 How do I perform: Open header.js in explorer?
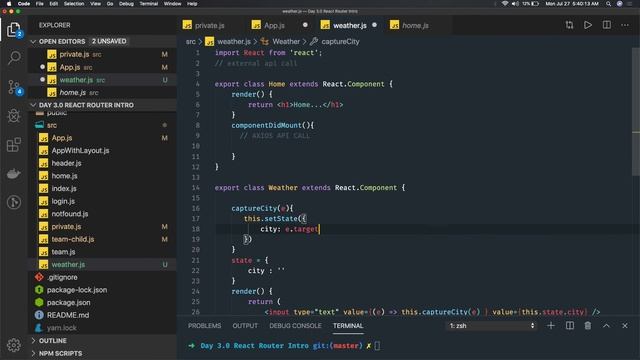[x=67, y=163]
